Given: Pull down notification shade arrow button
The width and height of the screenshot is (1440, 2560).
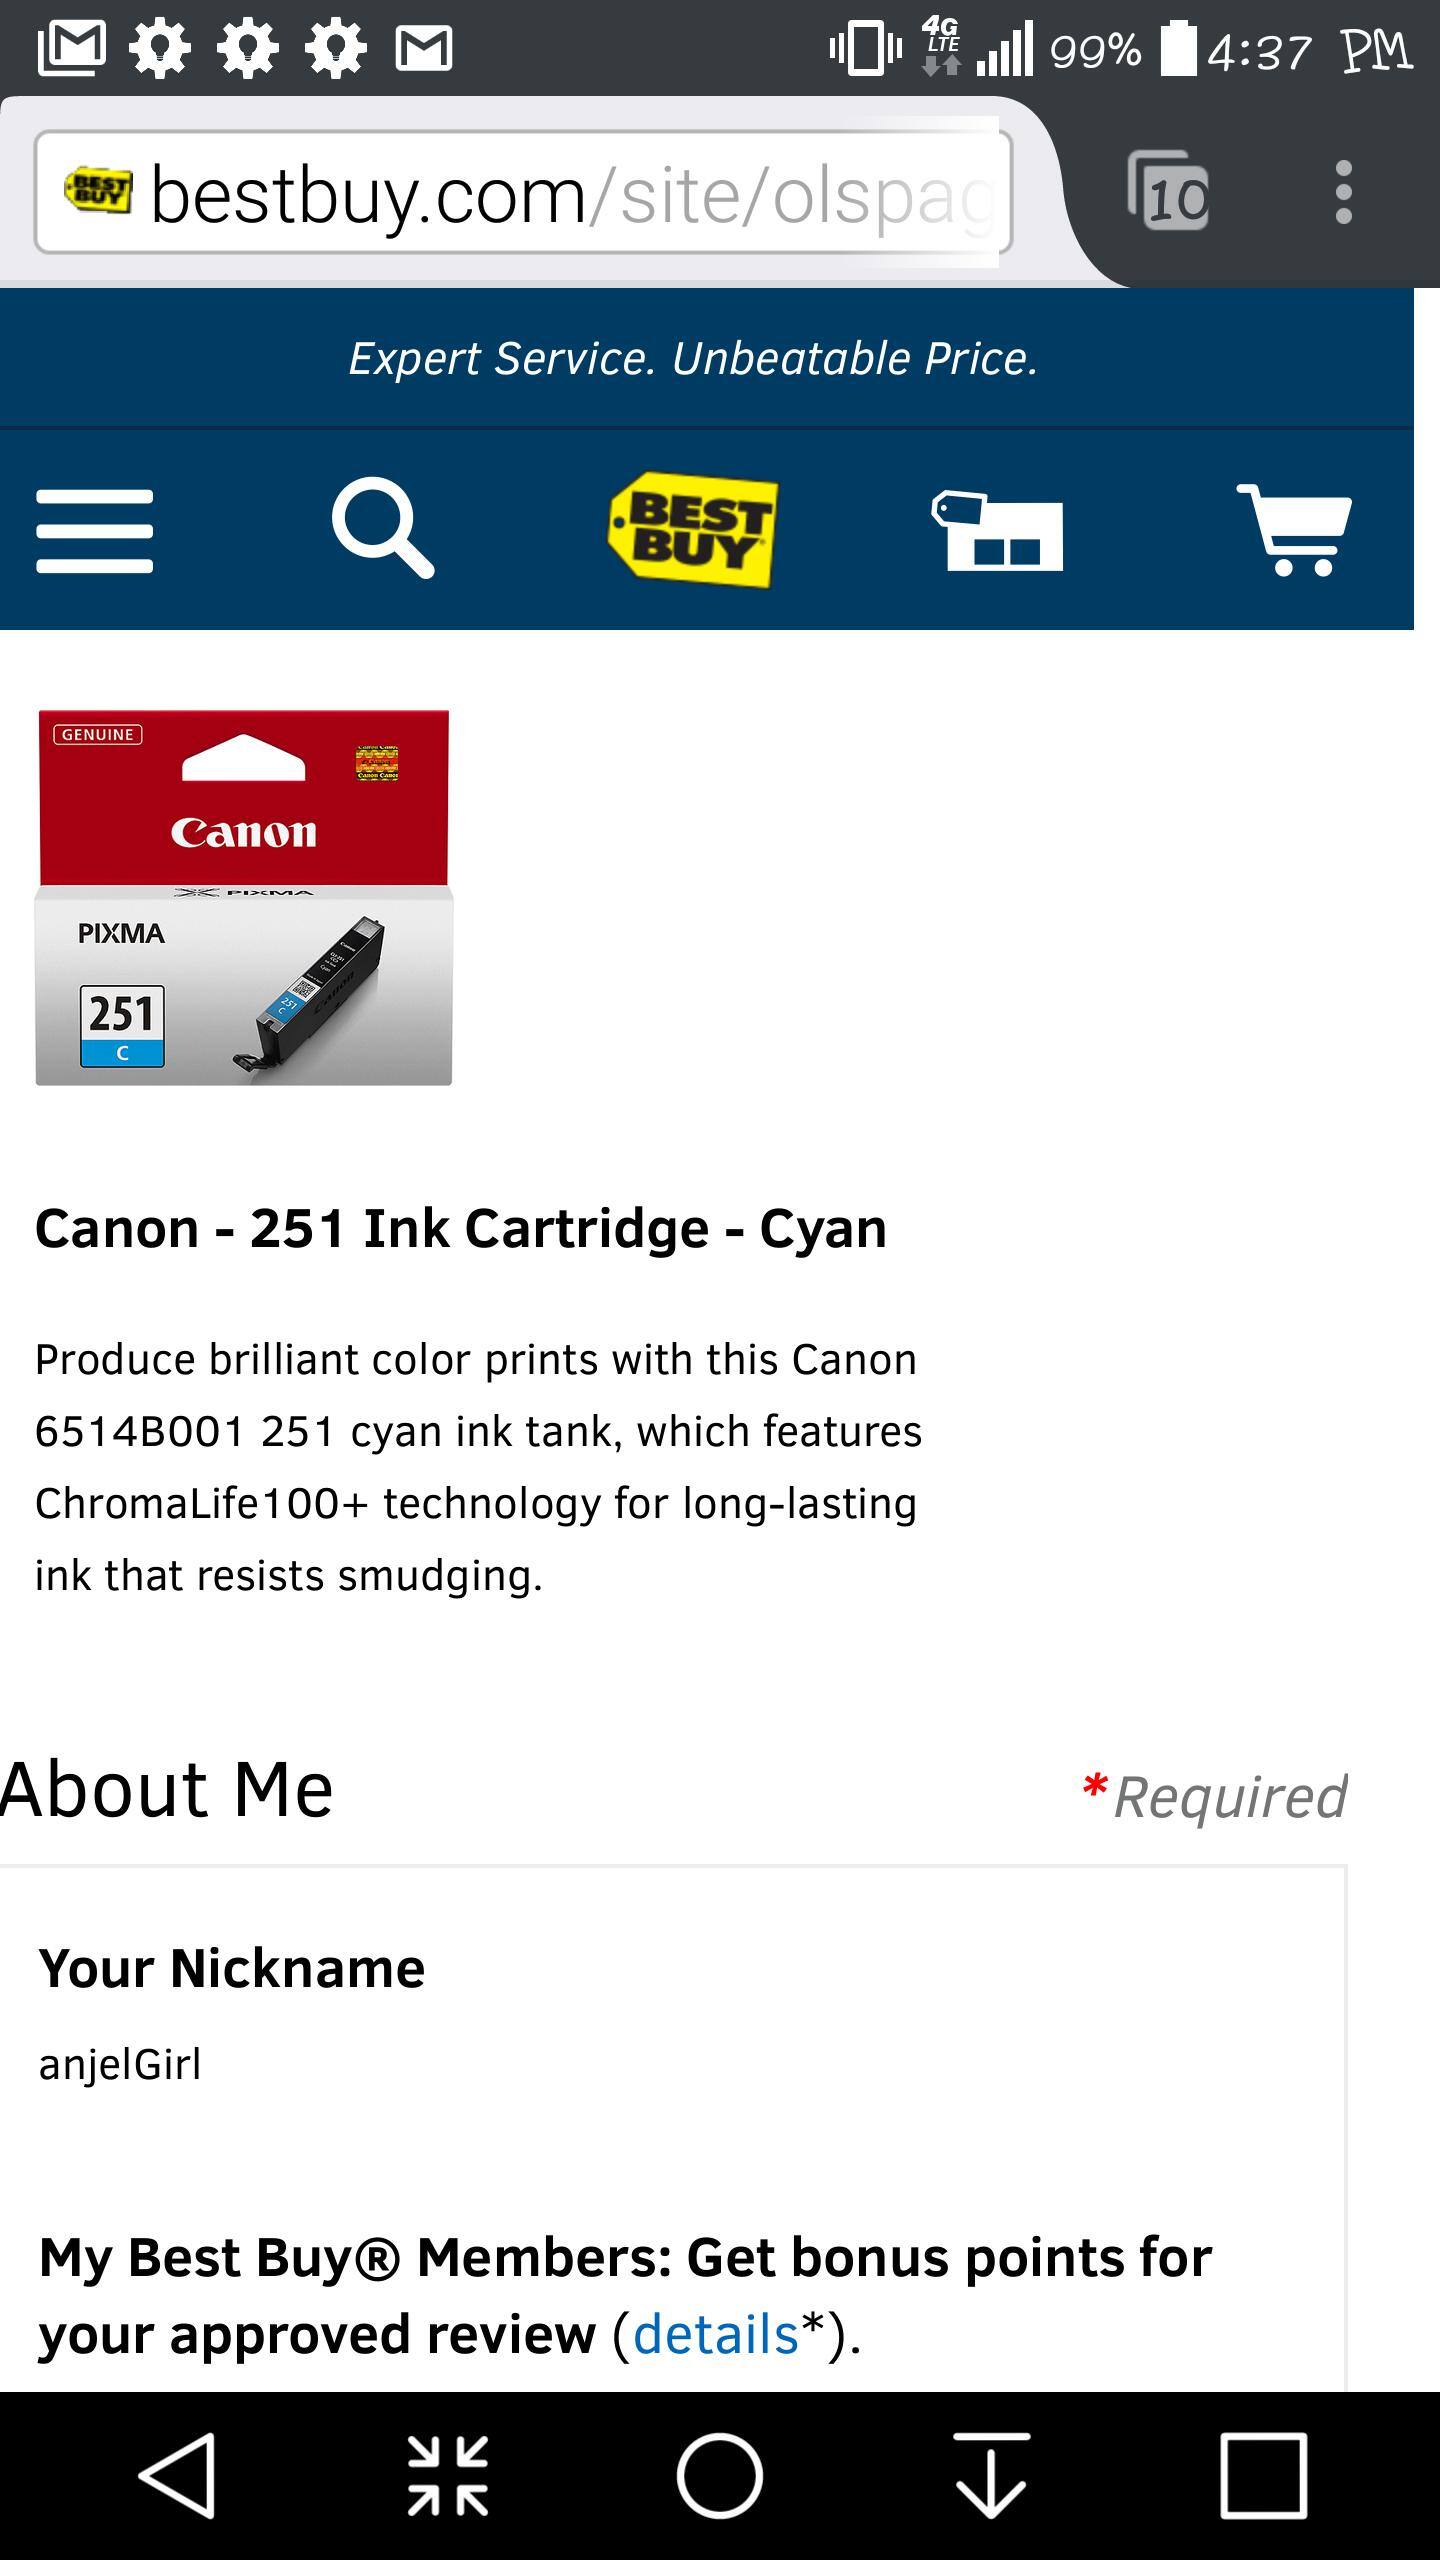Looking at the screenshot, I should (991, 2475).
